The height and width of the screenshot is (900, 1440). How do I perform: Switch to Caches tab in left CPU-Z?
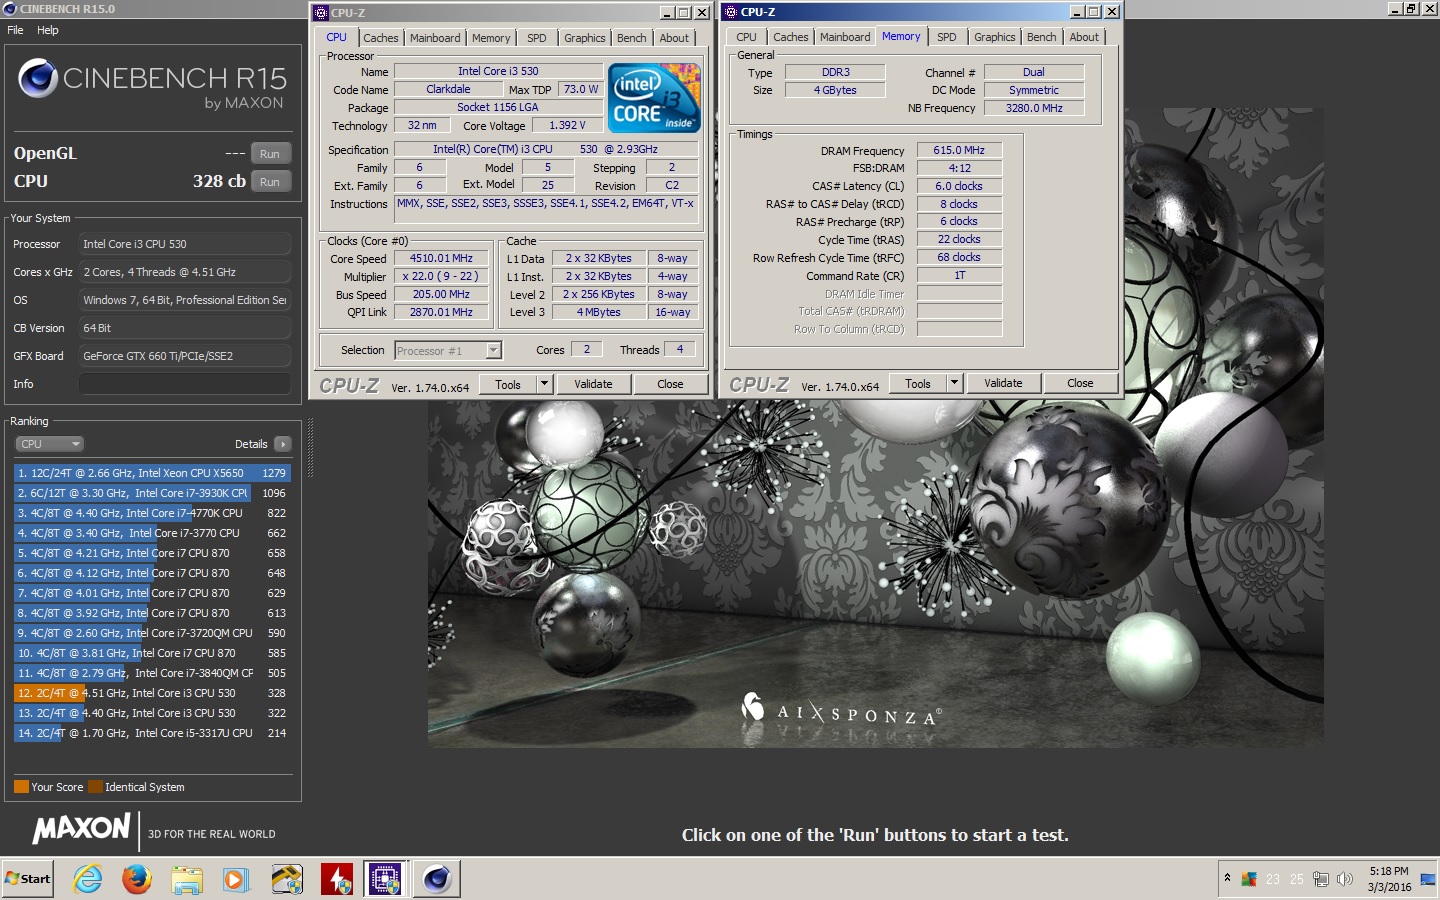(380, 38)
